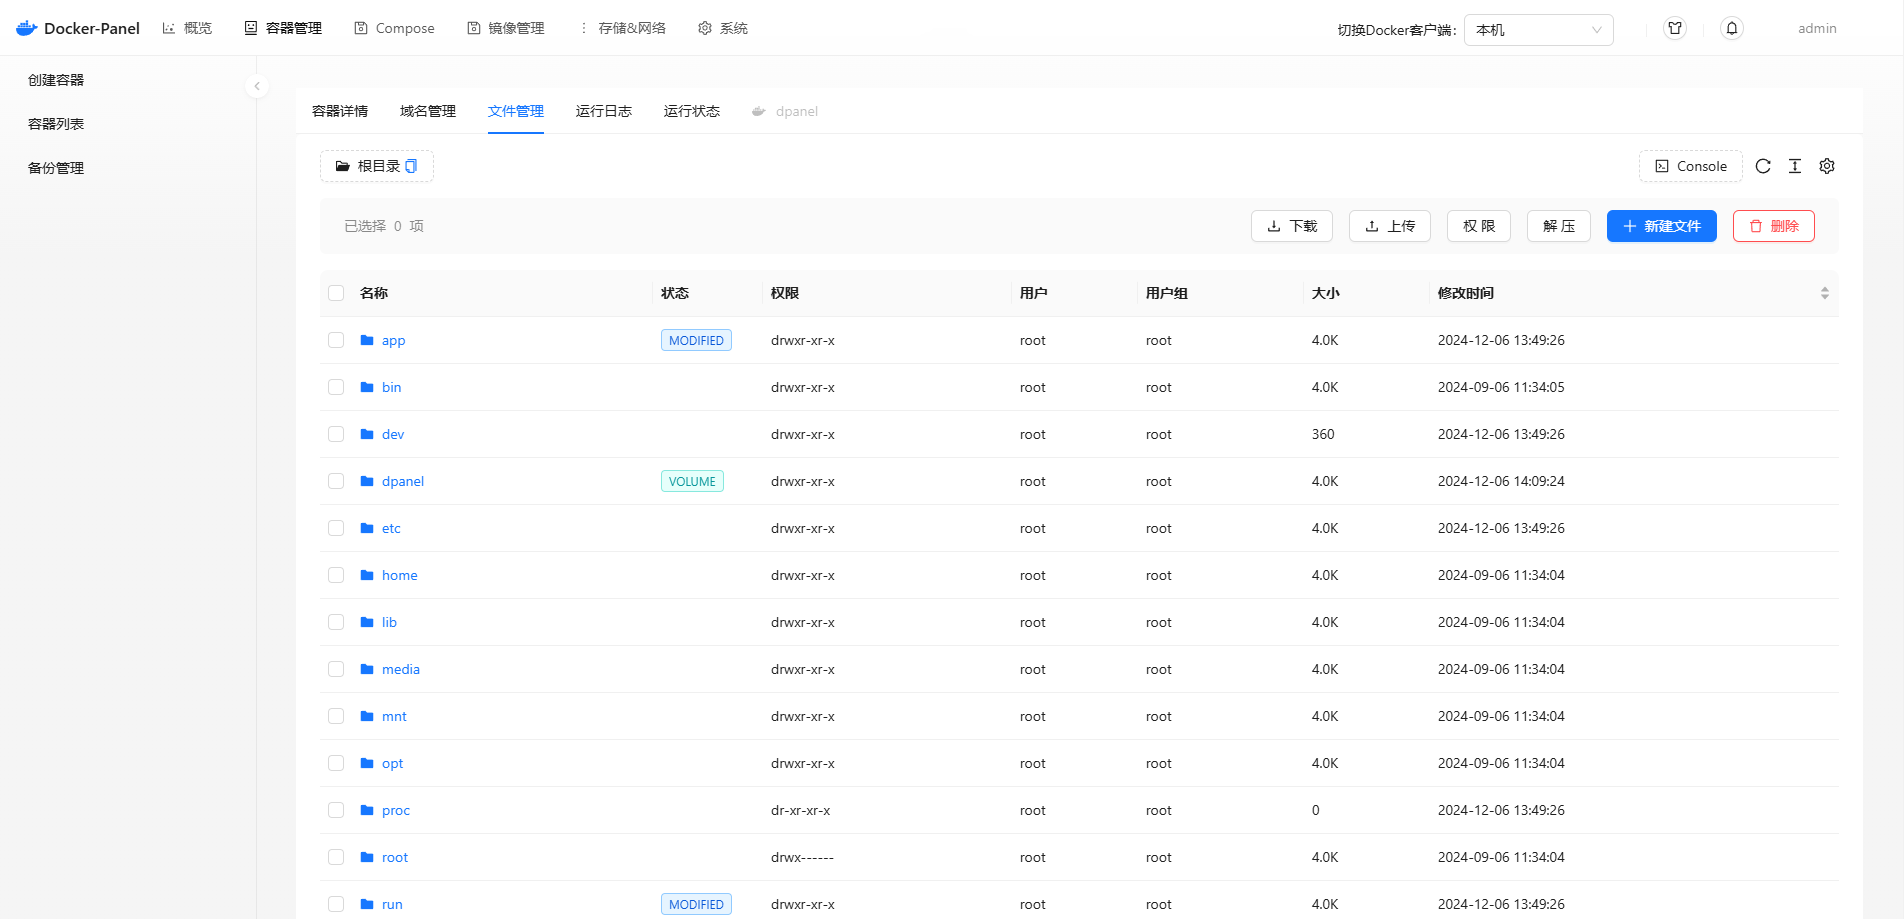
Task: Click the 新建文件 button
Action: (x=1661, y=226)
